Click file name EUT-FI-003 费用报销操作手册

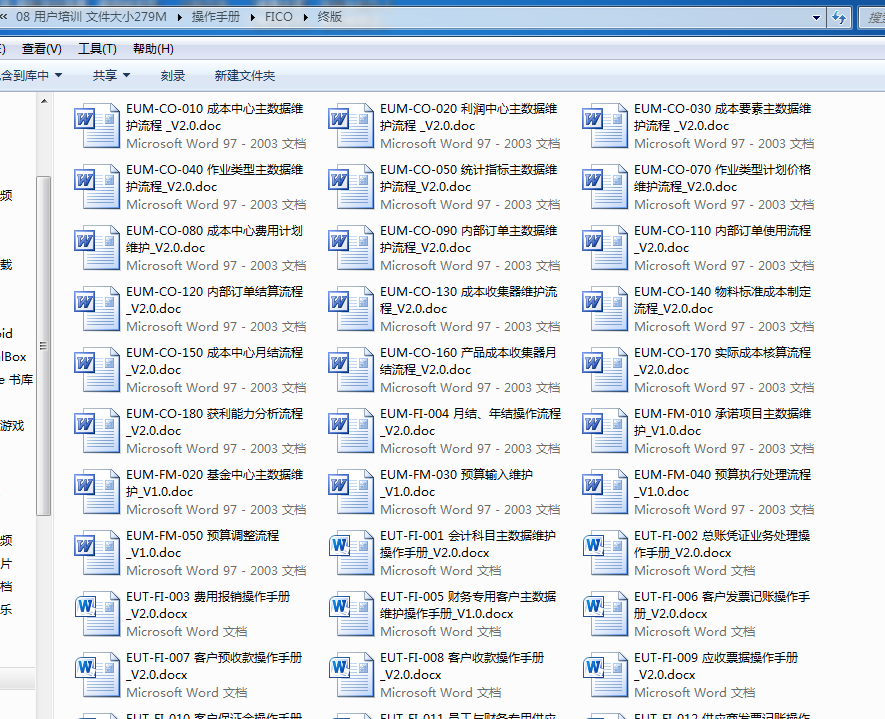[208, 604]
